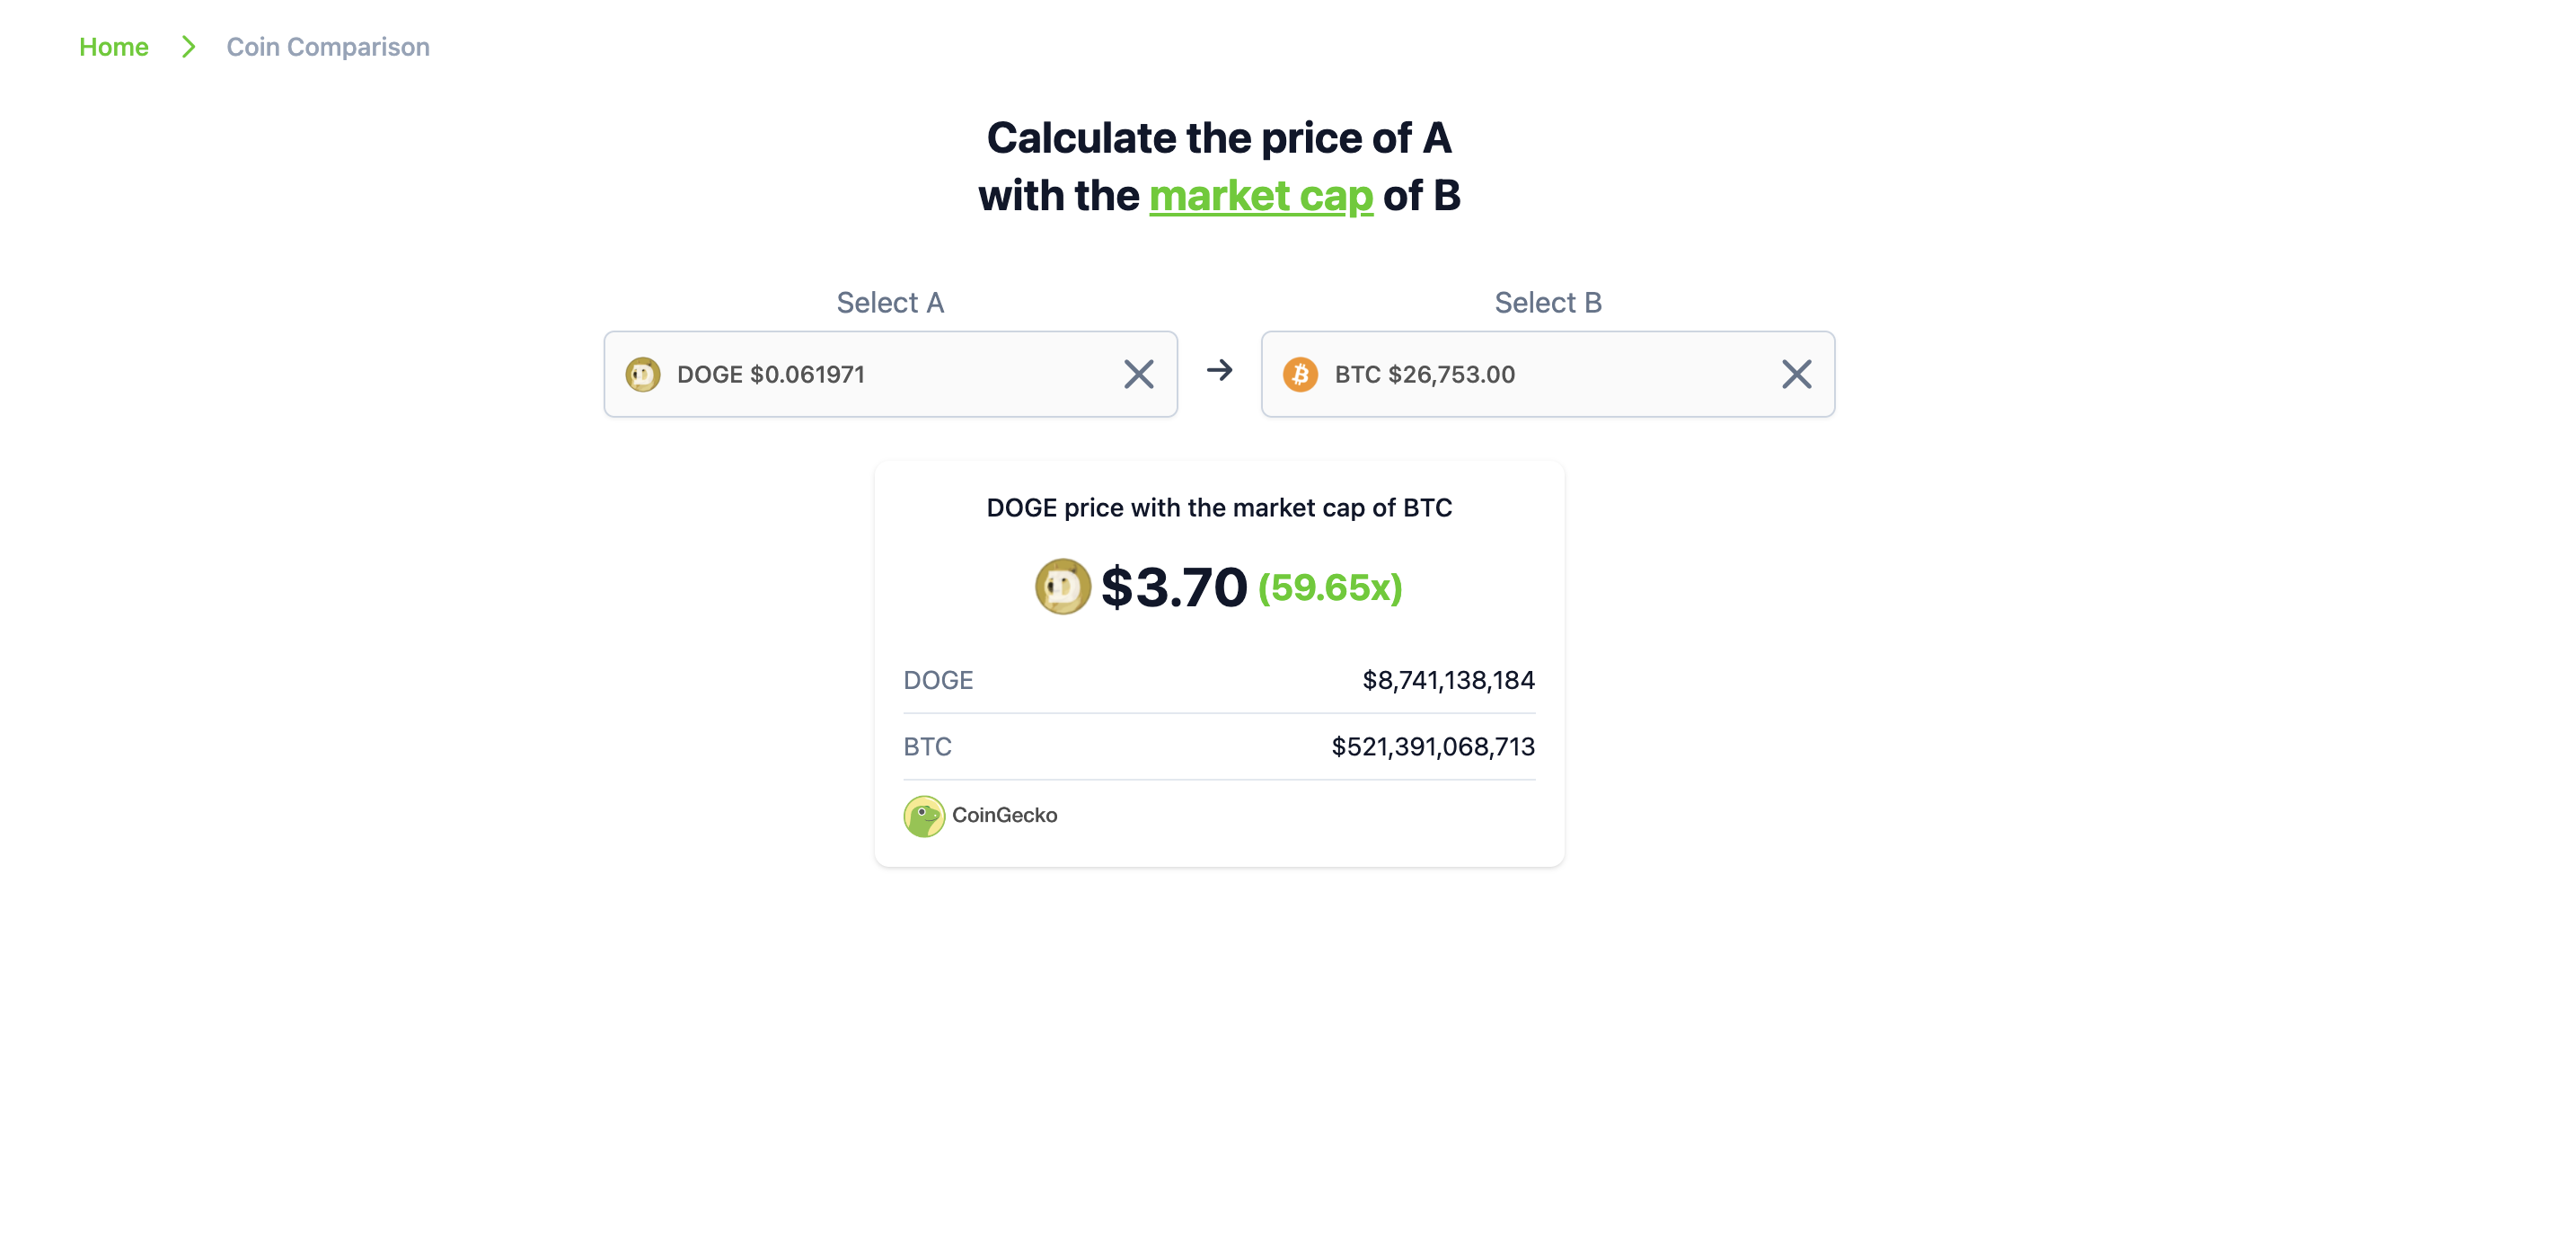2576x1245 pixels.
Task: Select the 59.65x multiplier text
Action: point(1331,587)
